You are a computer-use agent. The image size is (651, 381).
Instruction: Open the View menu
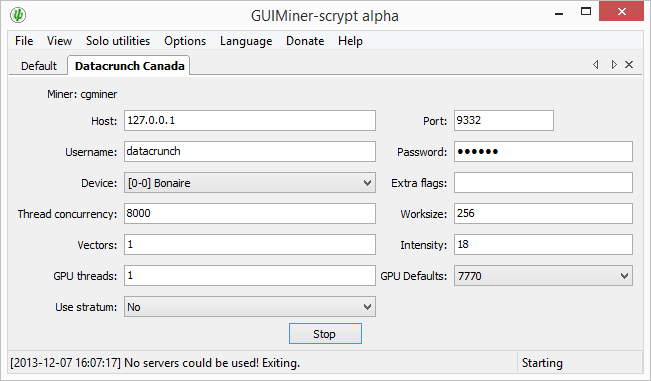[x=59, y=41]
